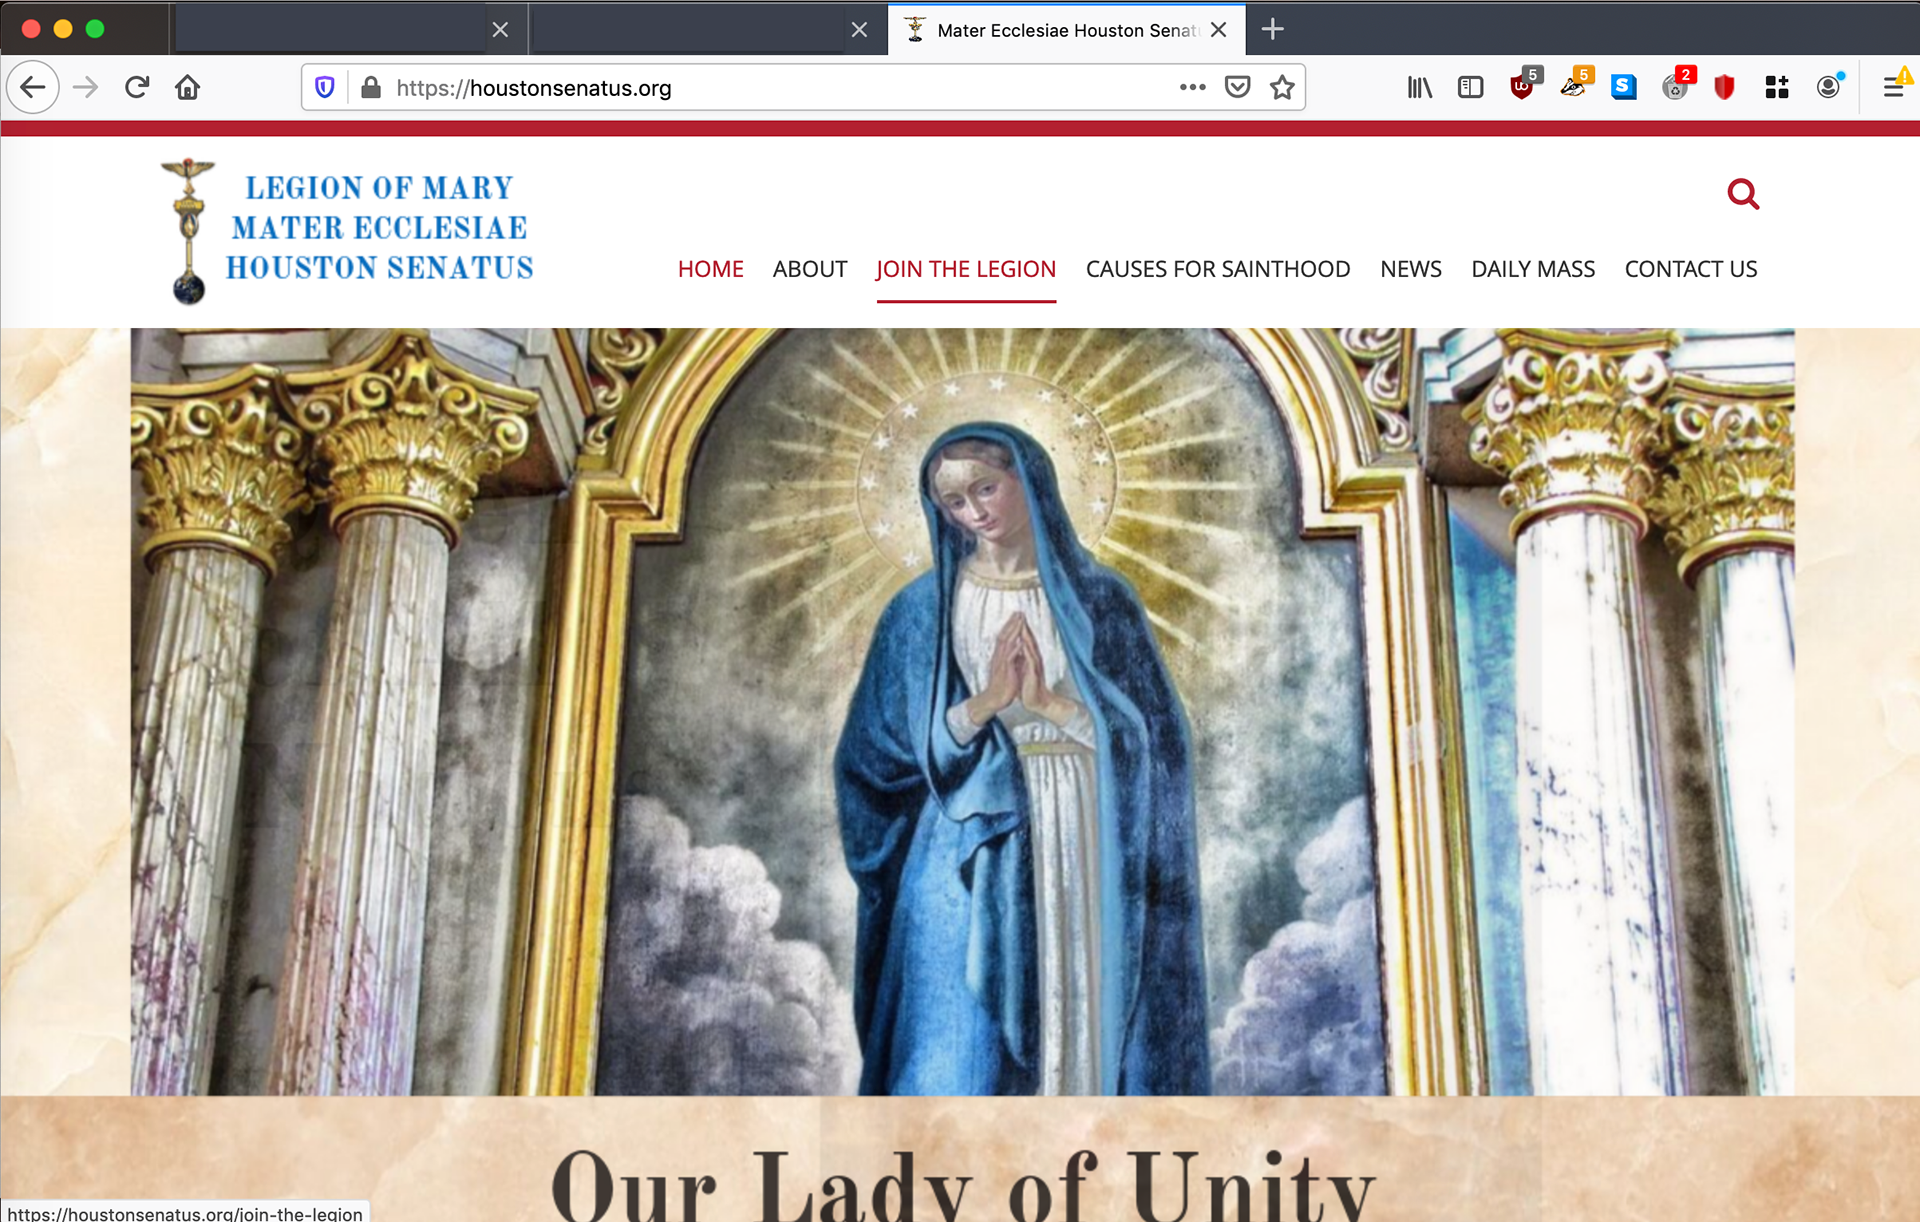Viewport: 1920px width, 1222px height.
Task: Open the DAILY MASS menu item
Action: [1533, 269]
